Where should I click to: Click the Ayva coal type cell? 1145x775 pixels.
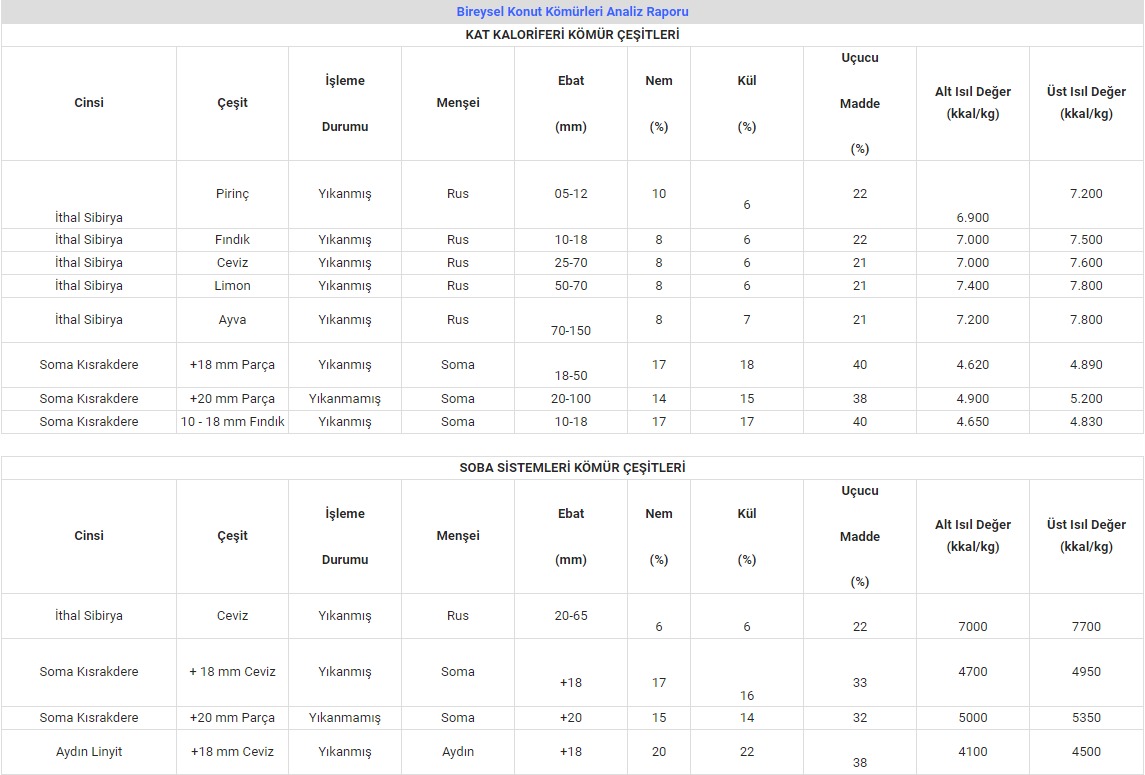[232, 319]
